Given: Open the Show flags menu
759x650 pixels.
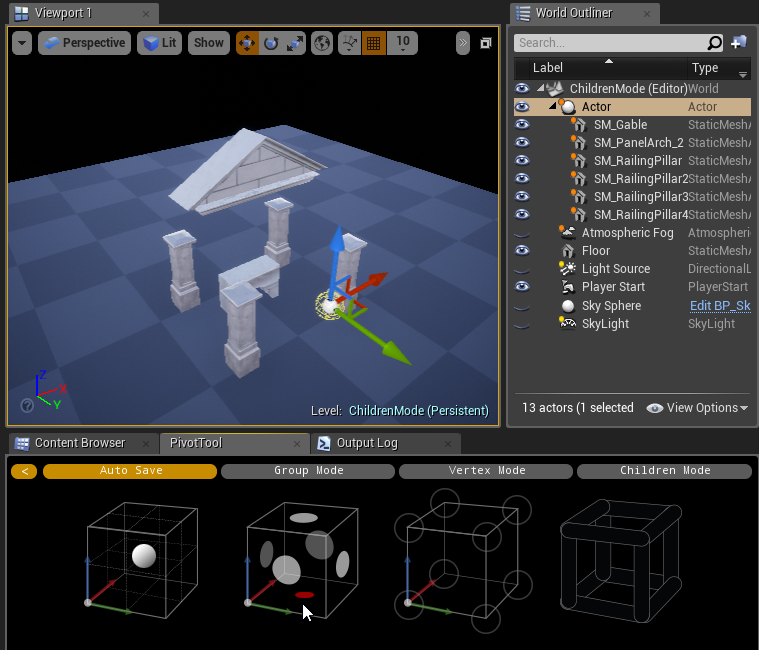Looking at the screenshot, I should pyautogui.click(x=209, y=43).
